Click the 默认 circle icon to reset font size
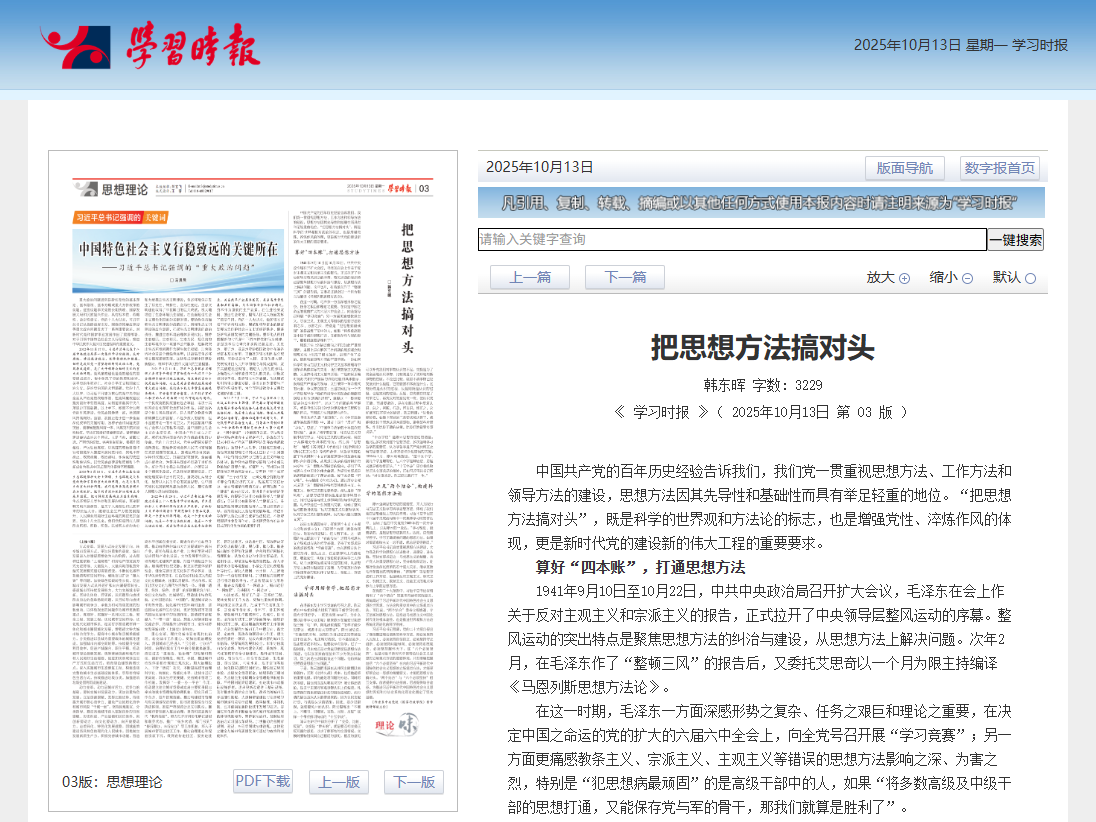This screenshot has width=1096, height=822. tap(1030, 278)
